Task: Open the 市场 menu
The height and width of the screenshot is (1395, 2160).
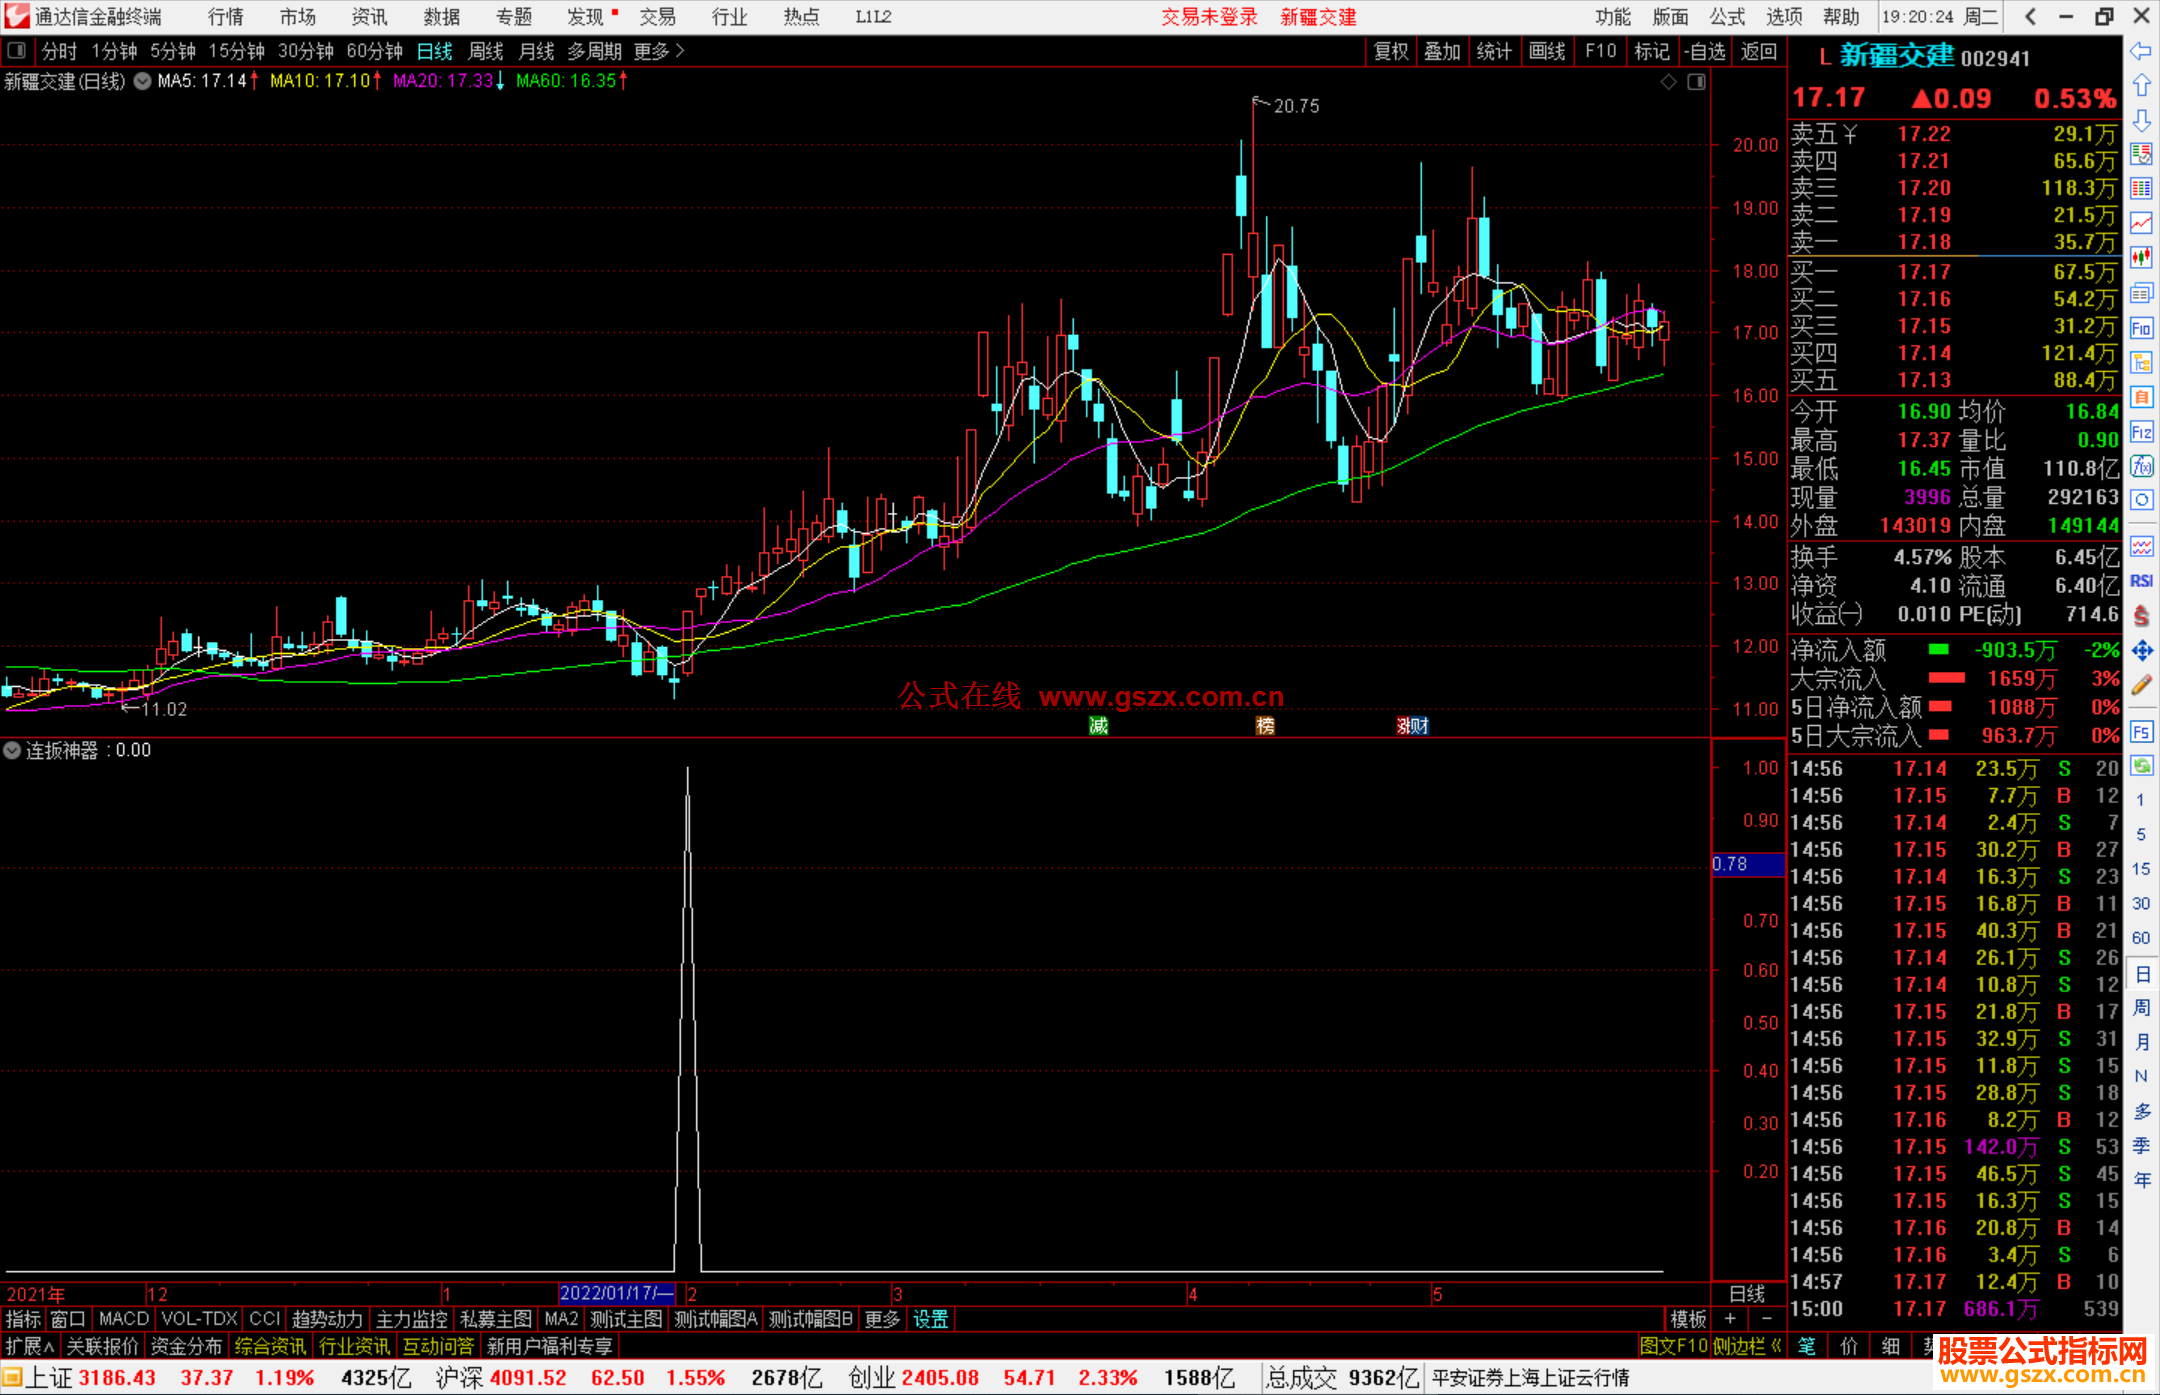Action: click(x=297, y=17)
